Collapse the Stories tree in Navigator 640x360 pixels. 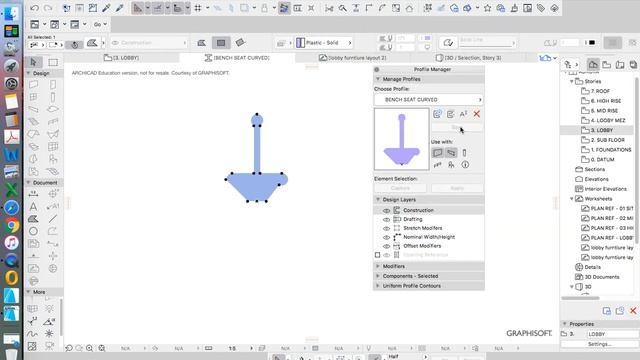(x=571, y=81)
